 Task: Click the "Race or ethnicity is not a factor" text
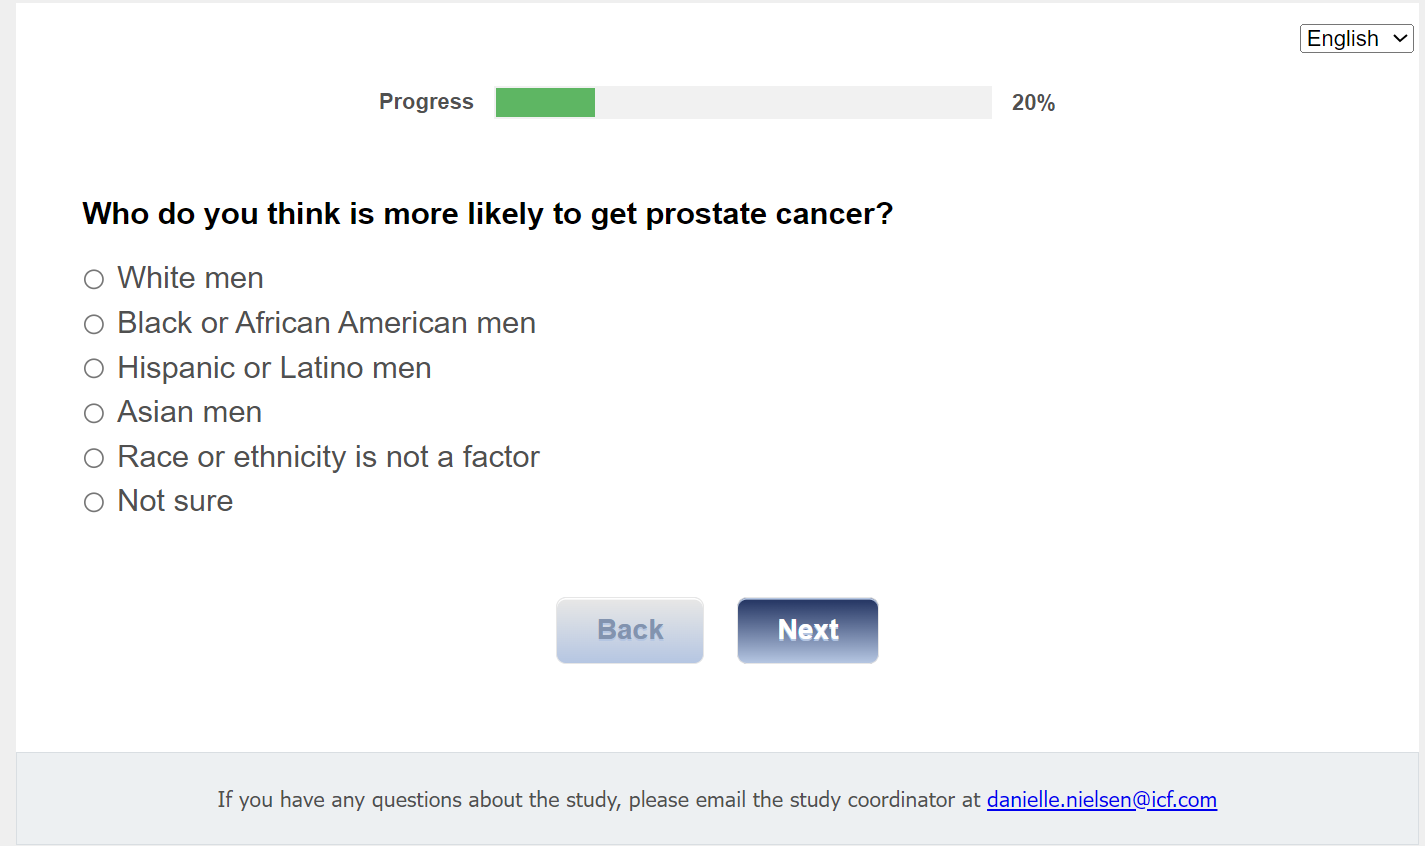click(328, 457)
